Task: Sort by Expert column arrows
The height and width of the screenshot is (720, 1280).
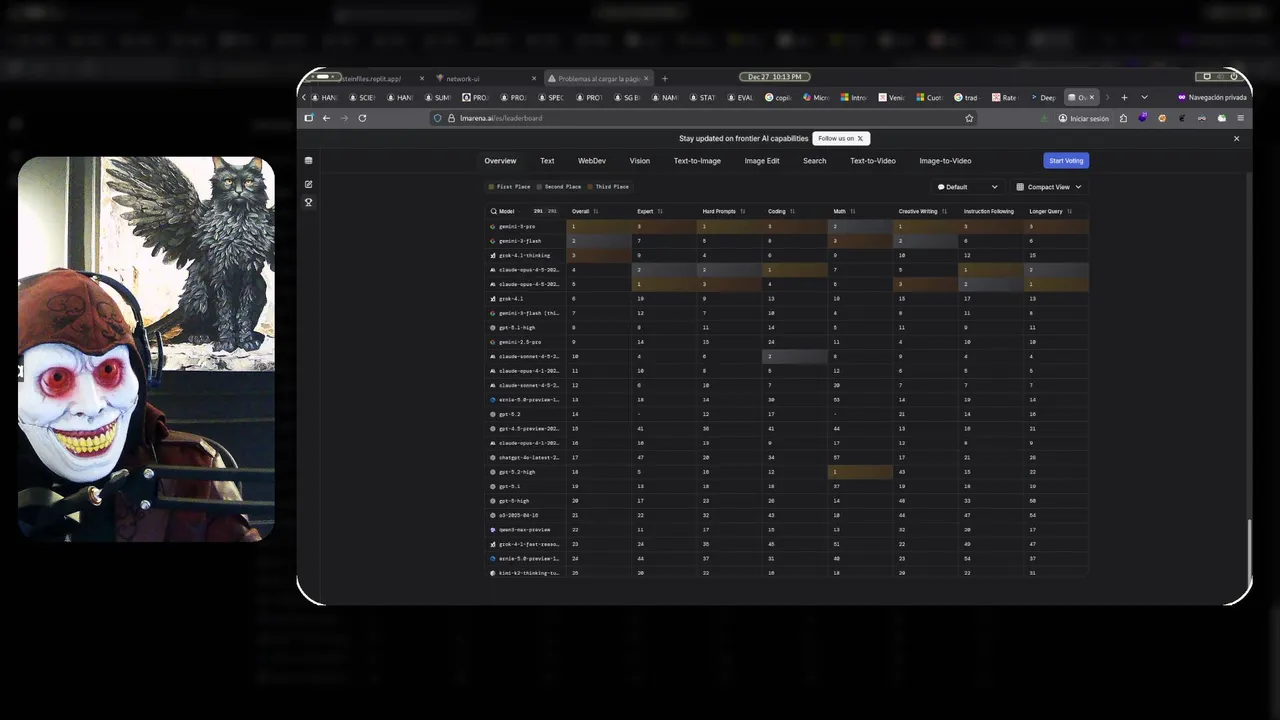Action: [660, 212]
